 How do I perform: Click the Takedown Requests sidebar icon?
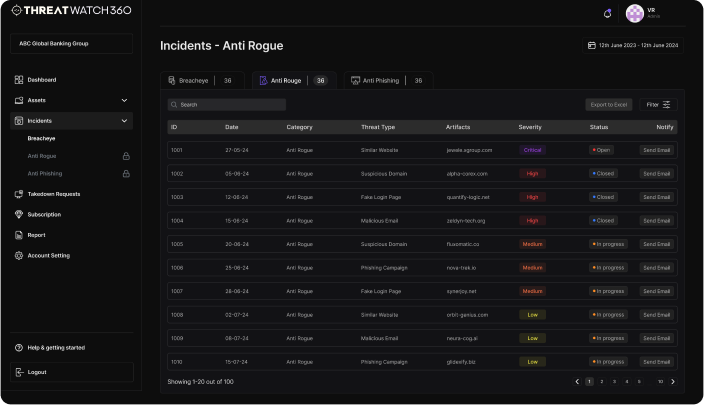(19, 194)
